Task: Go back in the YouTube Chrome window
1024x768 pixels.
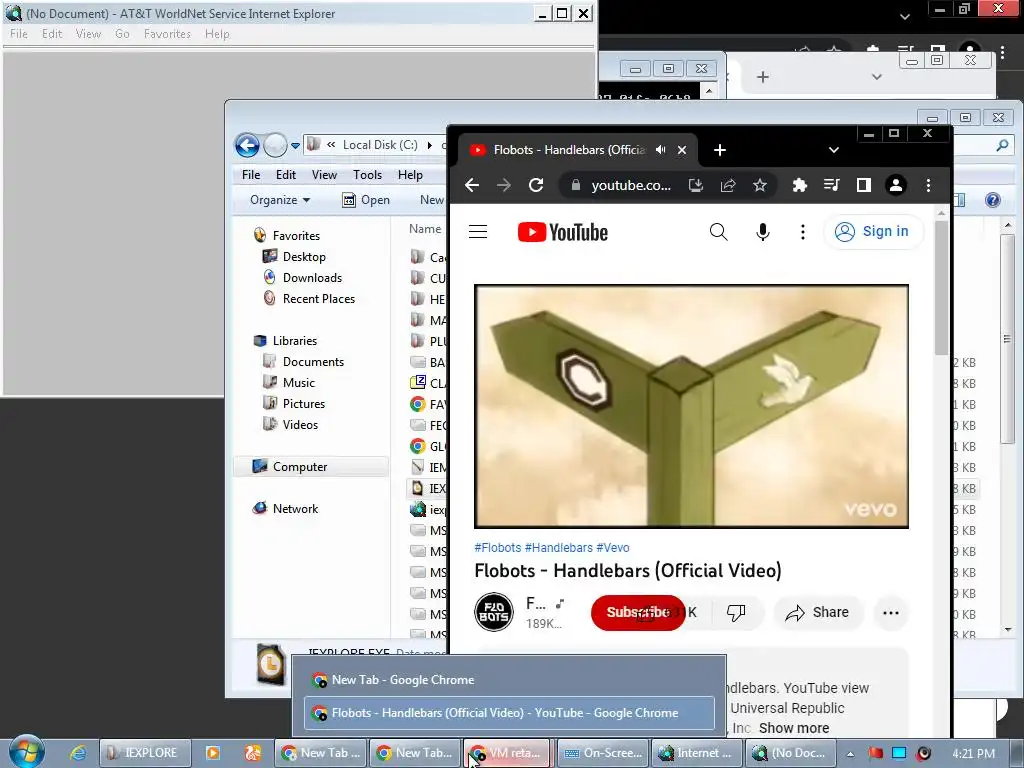Action: 472,185
